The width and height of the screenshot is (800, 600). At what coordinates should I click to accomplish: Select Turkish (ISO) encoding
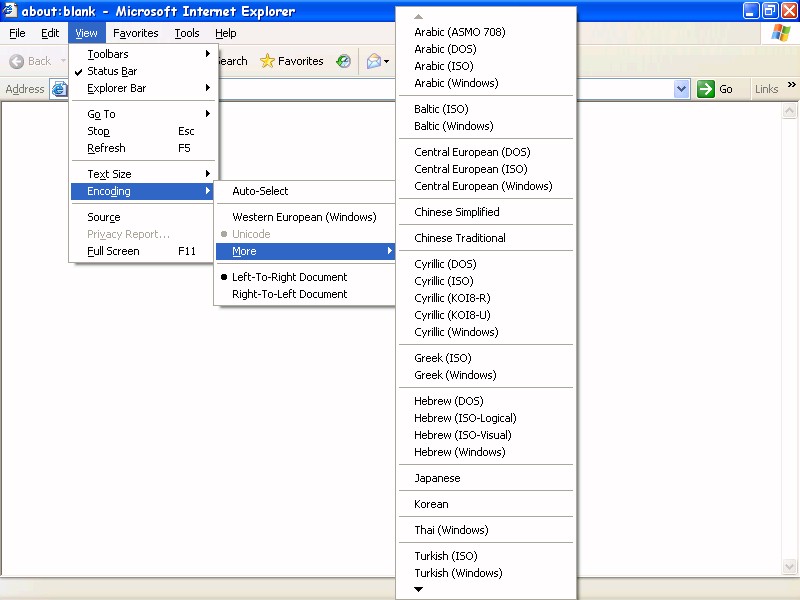click(x=486, y=556)
